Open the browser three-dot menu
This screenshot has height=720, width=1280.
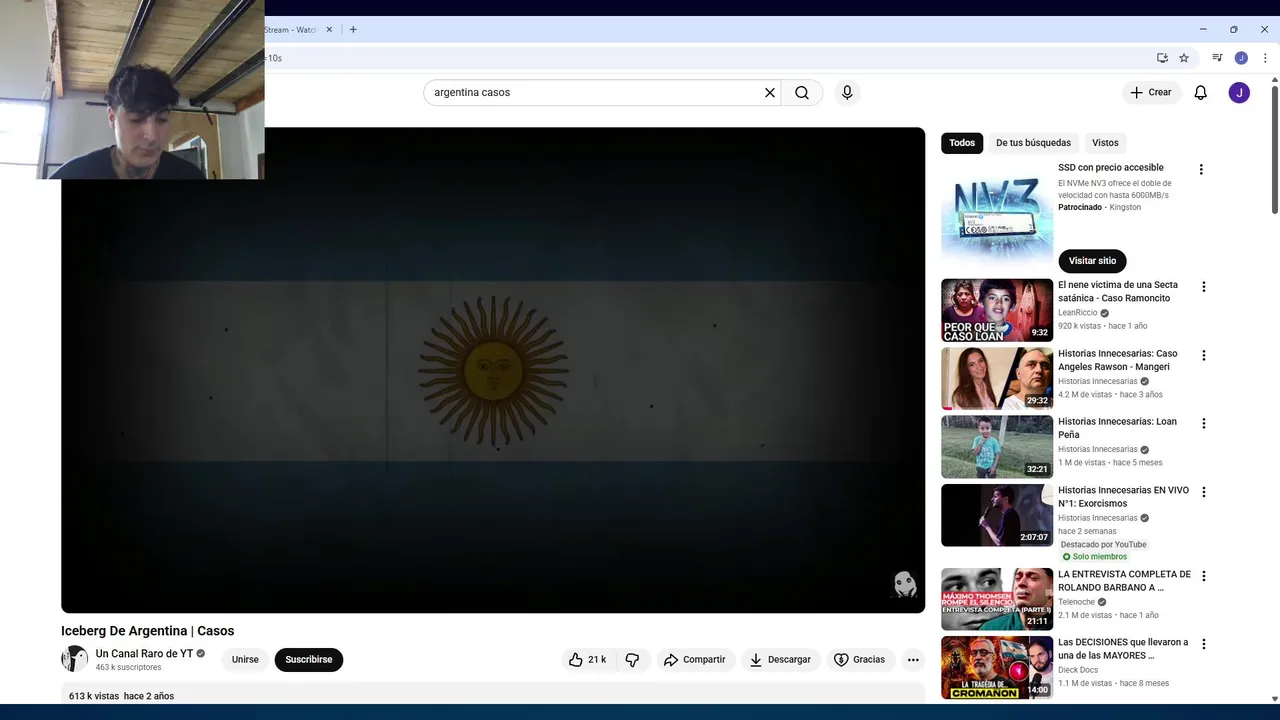pyautogui.click(x=1265, y=58)
